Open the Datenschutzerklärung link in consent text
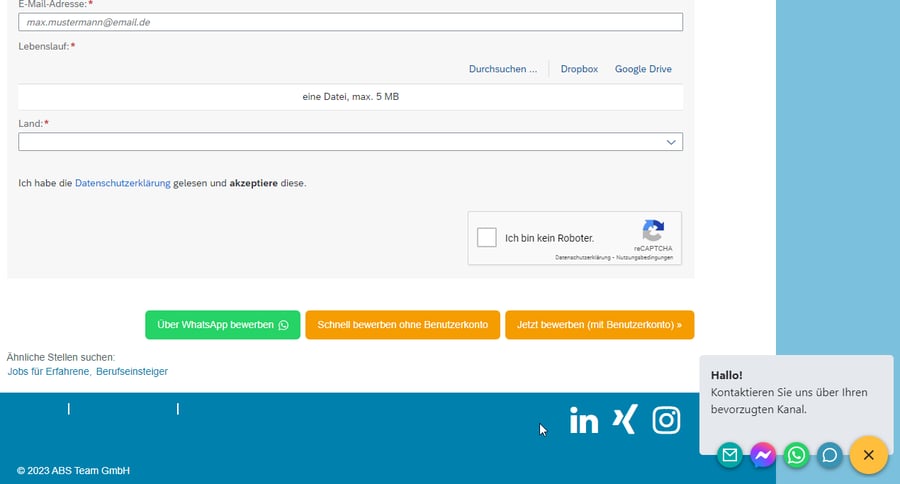This screenshot has height=484, width=900. pyautogui.click(x=122, y=183)
